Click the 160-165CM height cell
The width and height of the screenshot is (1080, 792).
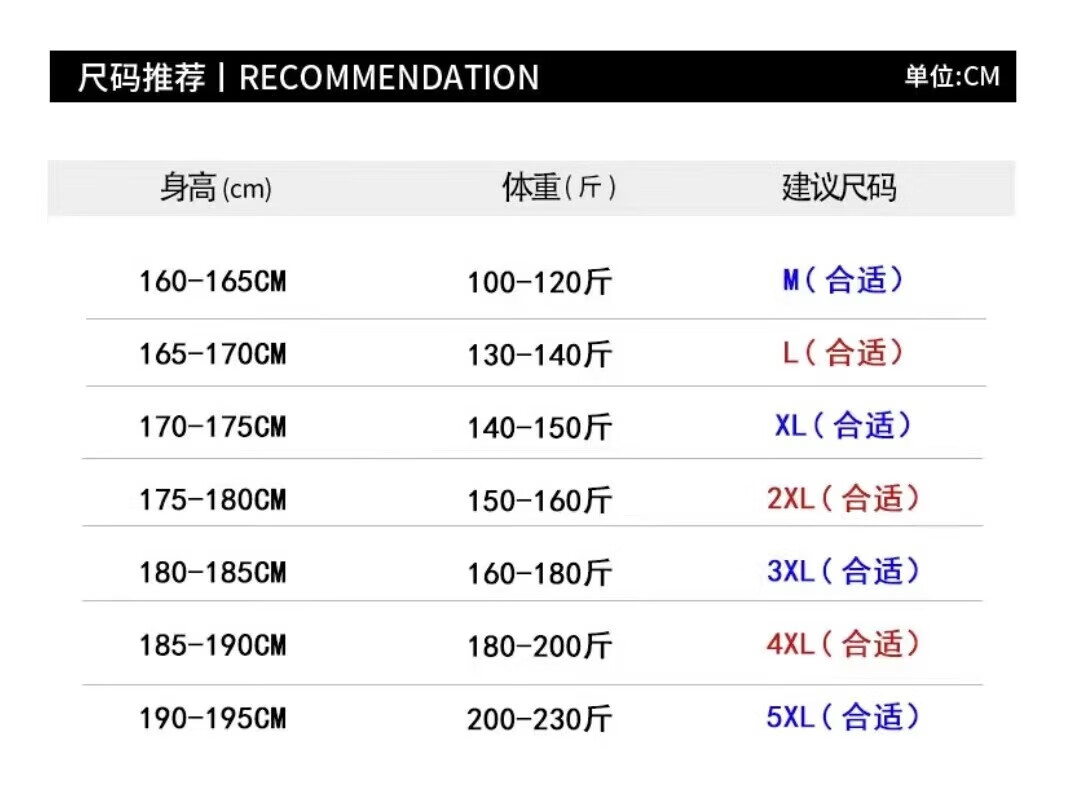(213, 282)
